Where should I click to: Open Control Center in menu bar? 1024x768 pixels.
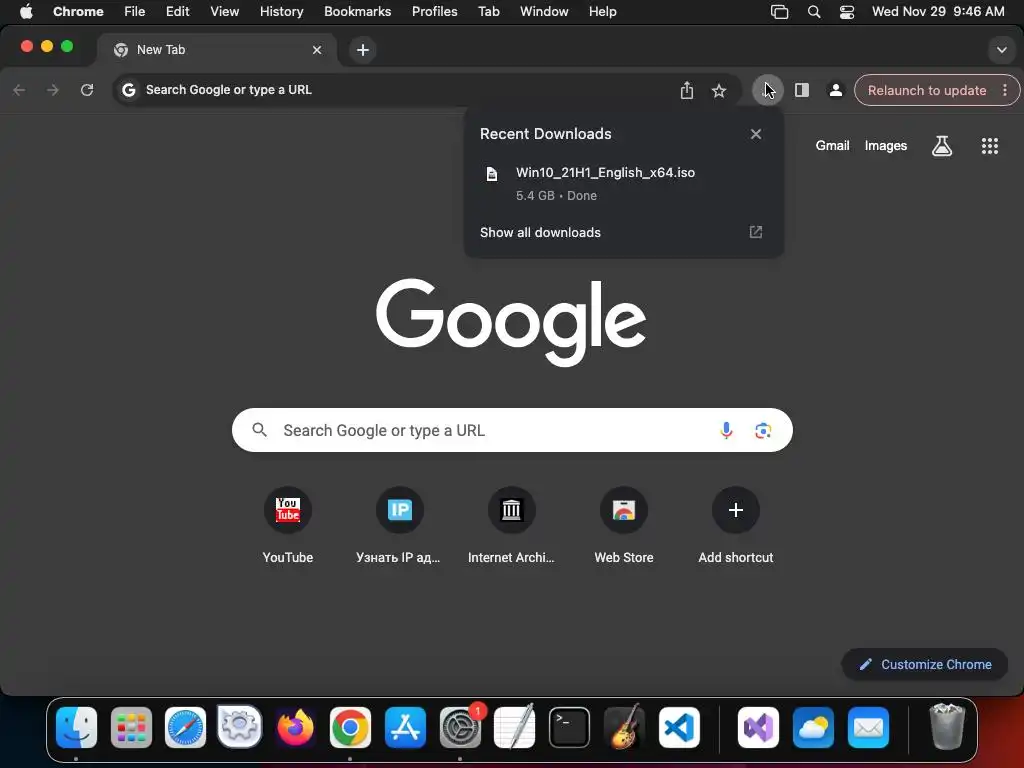pos(846,12)
